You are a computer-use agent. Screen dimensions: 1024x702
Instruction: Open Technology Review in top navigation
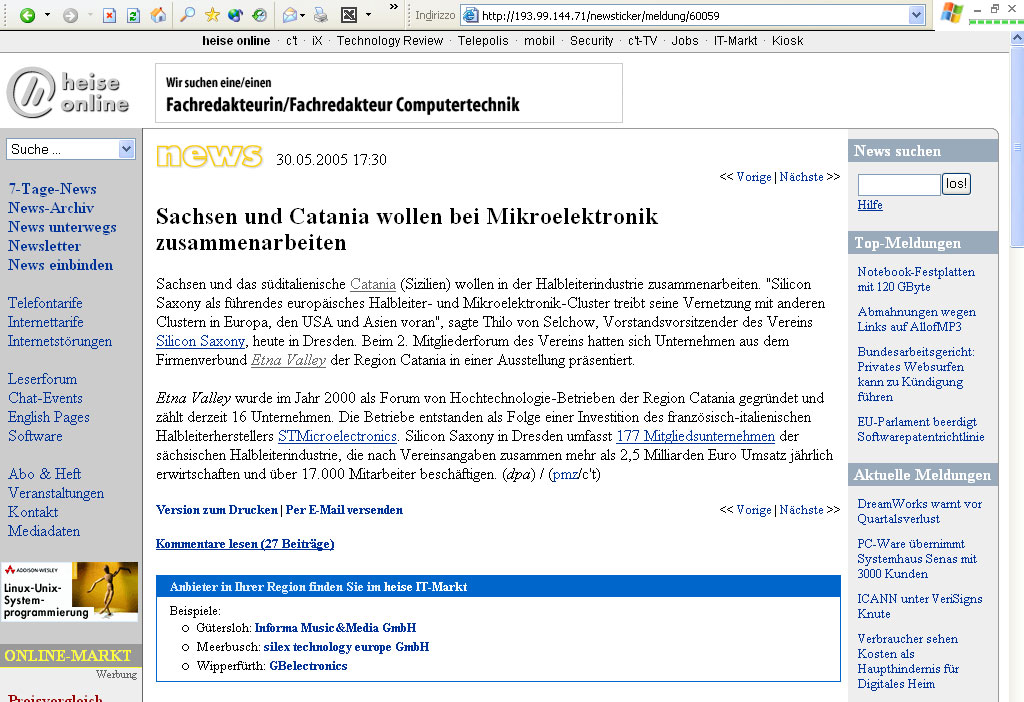click(x=390, y=40)
